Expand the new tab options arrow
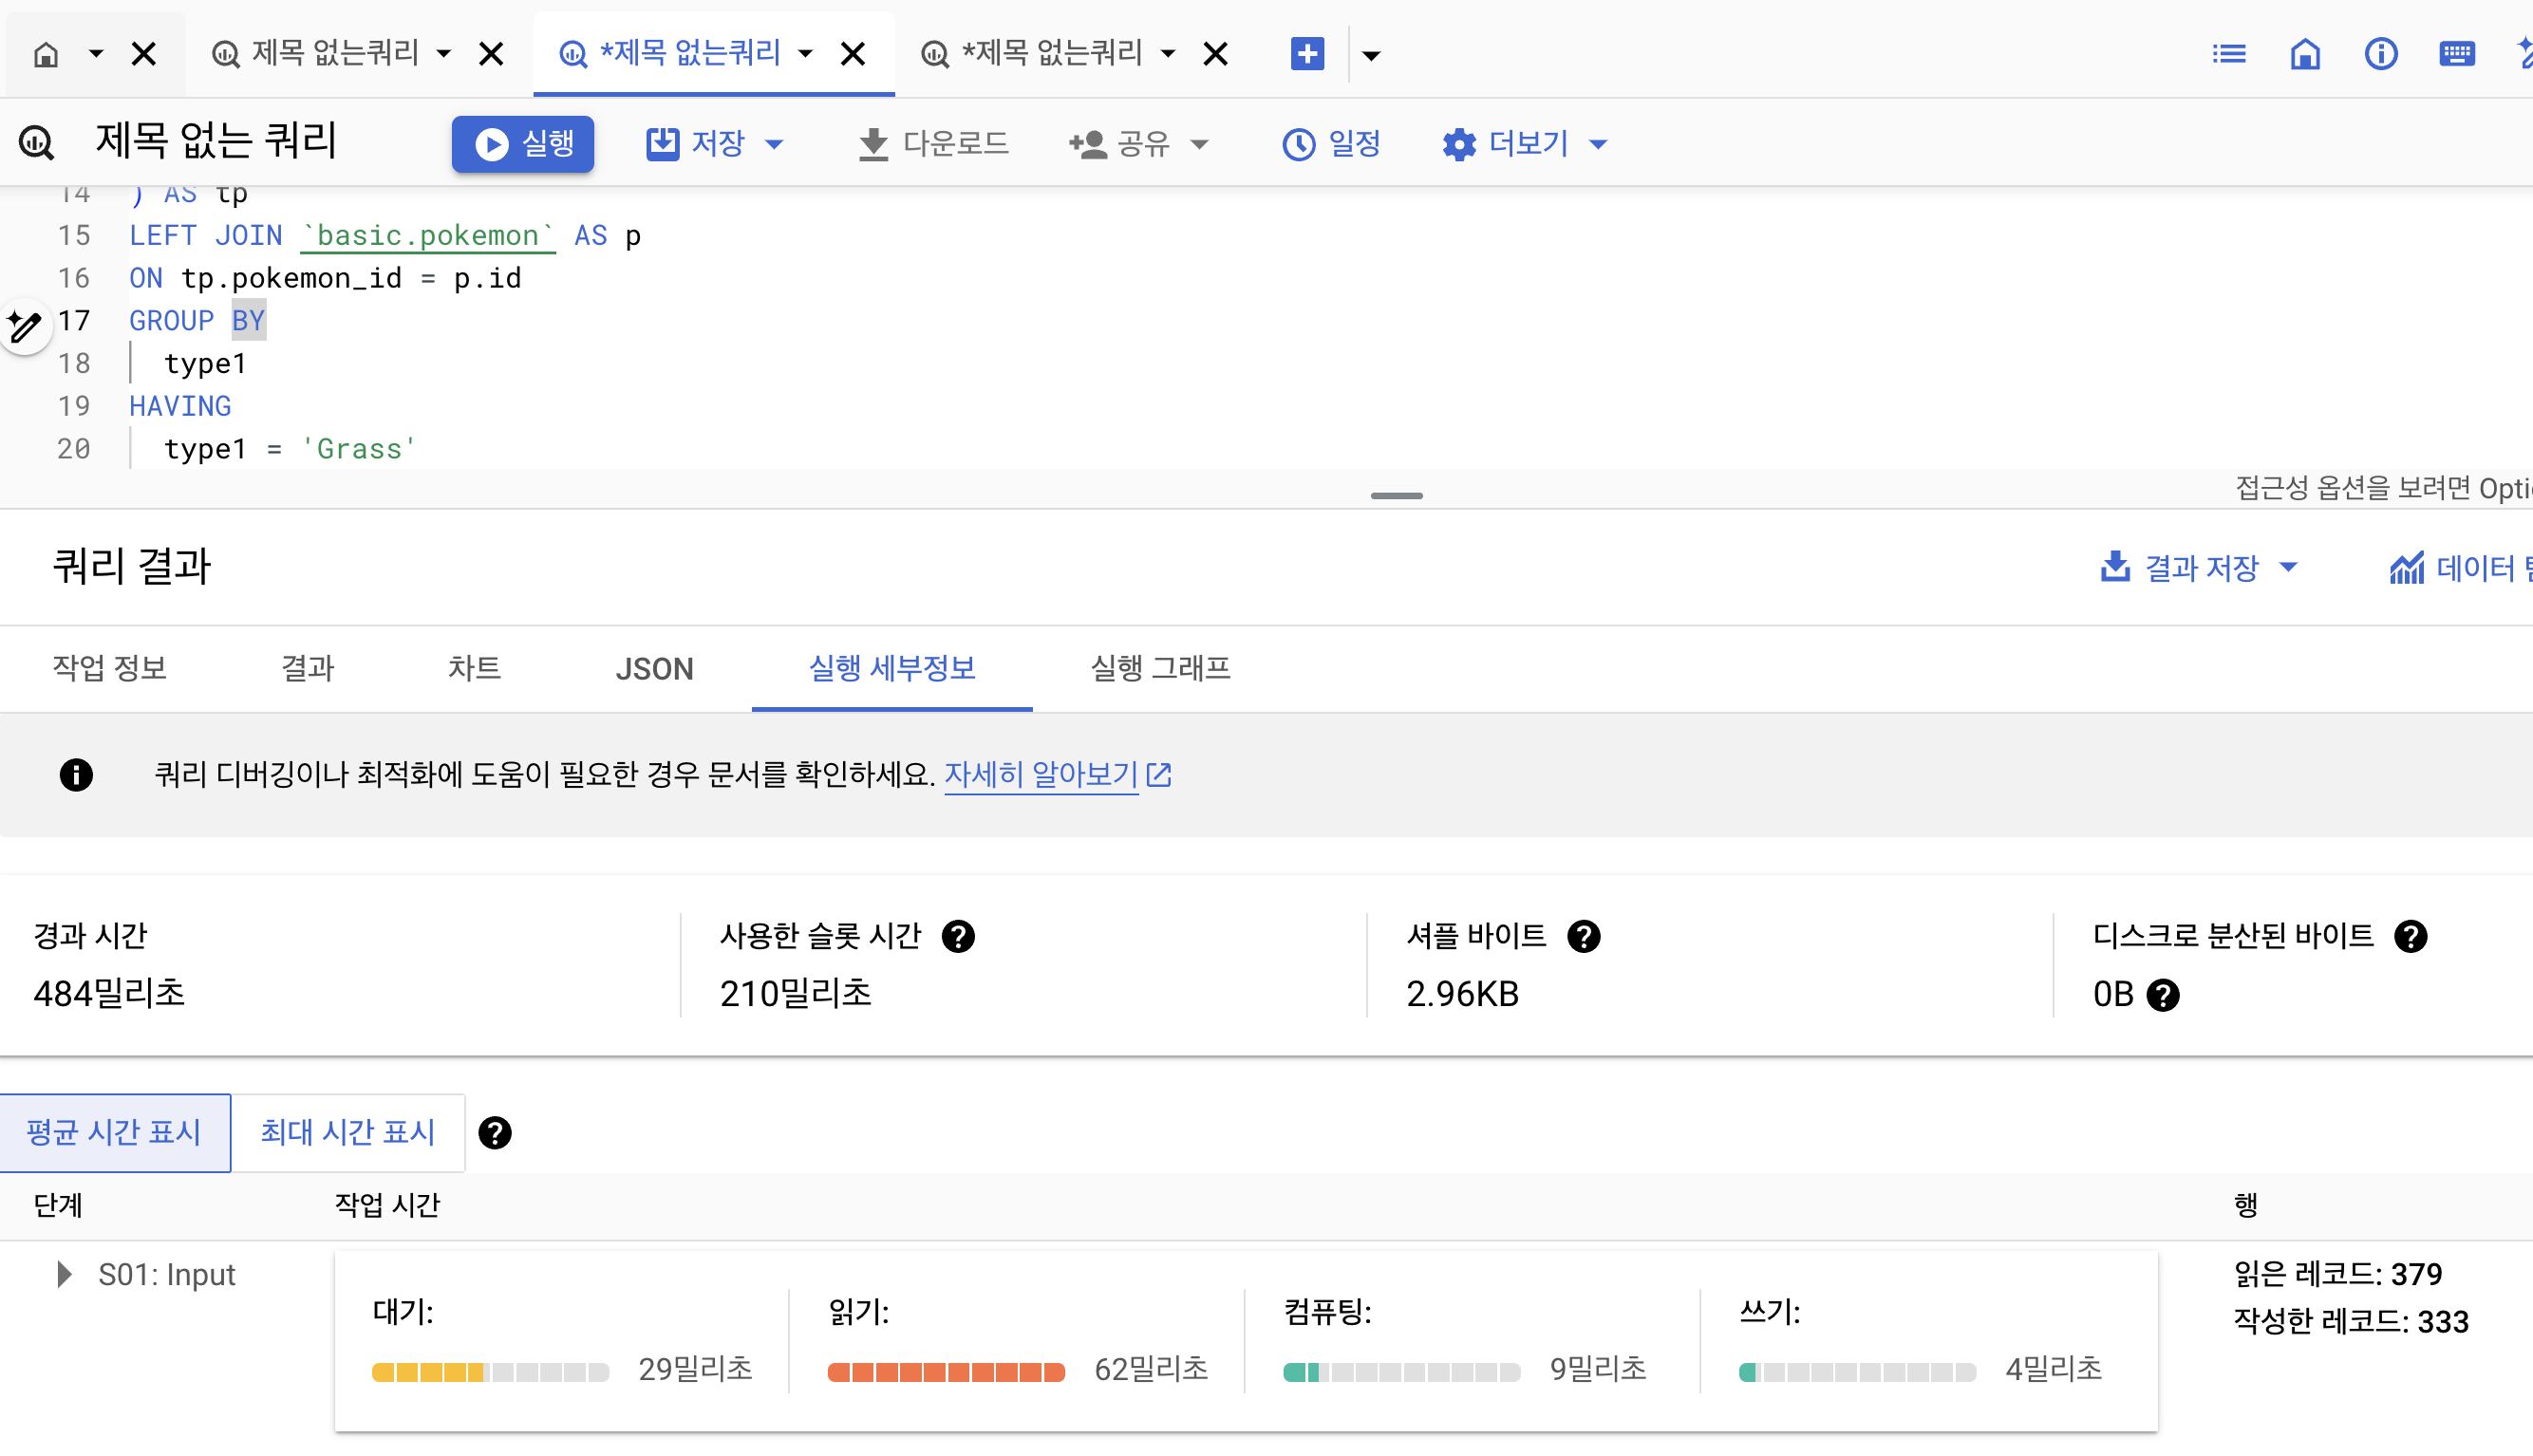This screenshot has height=1456, width=2533. pos(1371,56)
